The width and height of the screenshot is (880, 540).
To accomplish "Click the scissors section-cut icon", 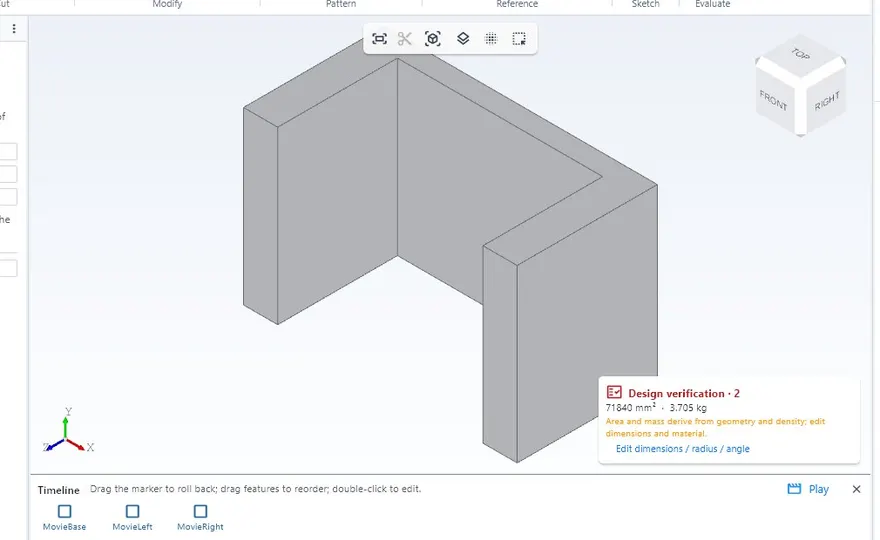I will click(405, 39).
